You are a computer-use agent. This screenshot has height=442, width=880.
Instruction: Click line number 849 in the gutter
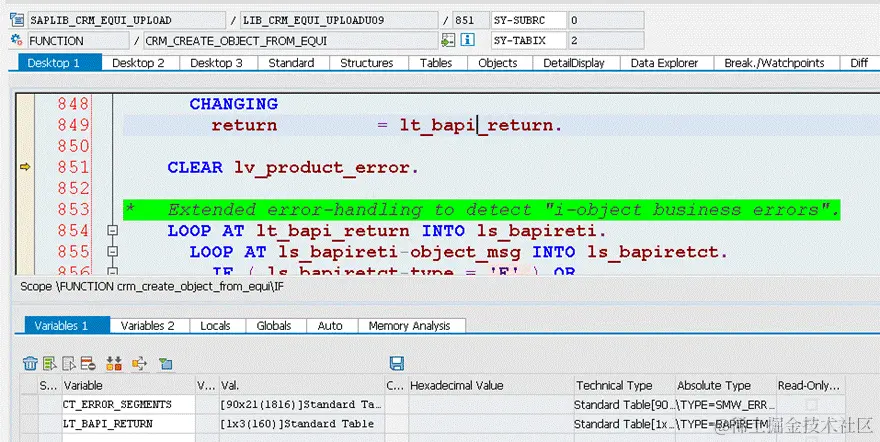73,125
